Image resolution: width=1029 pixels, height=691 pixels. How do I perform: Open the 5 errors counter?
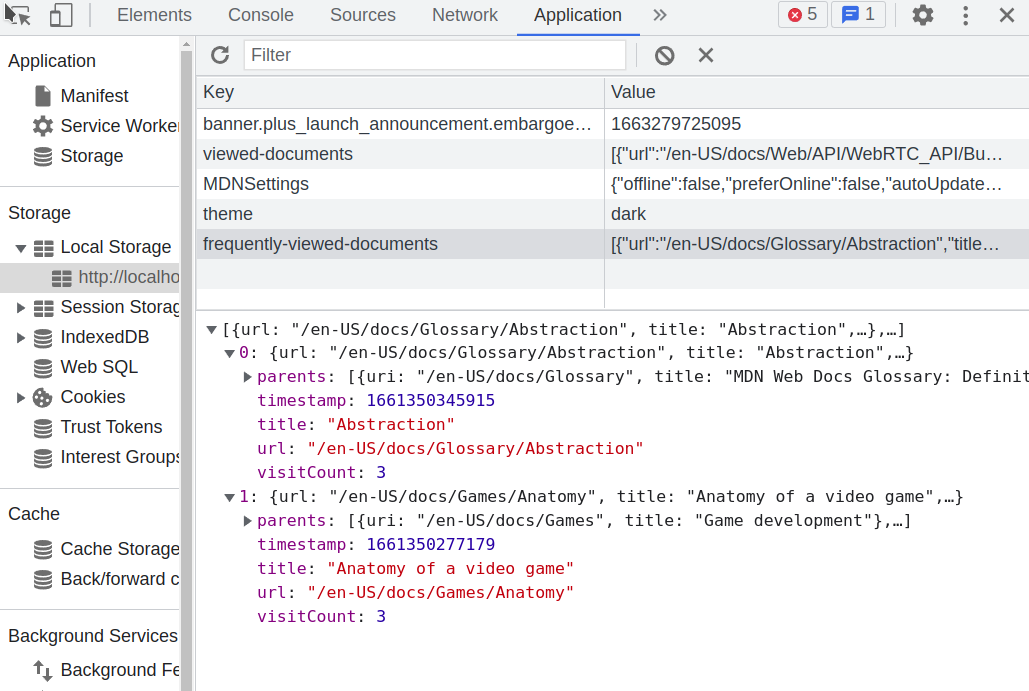(803, 14)
